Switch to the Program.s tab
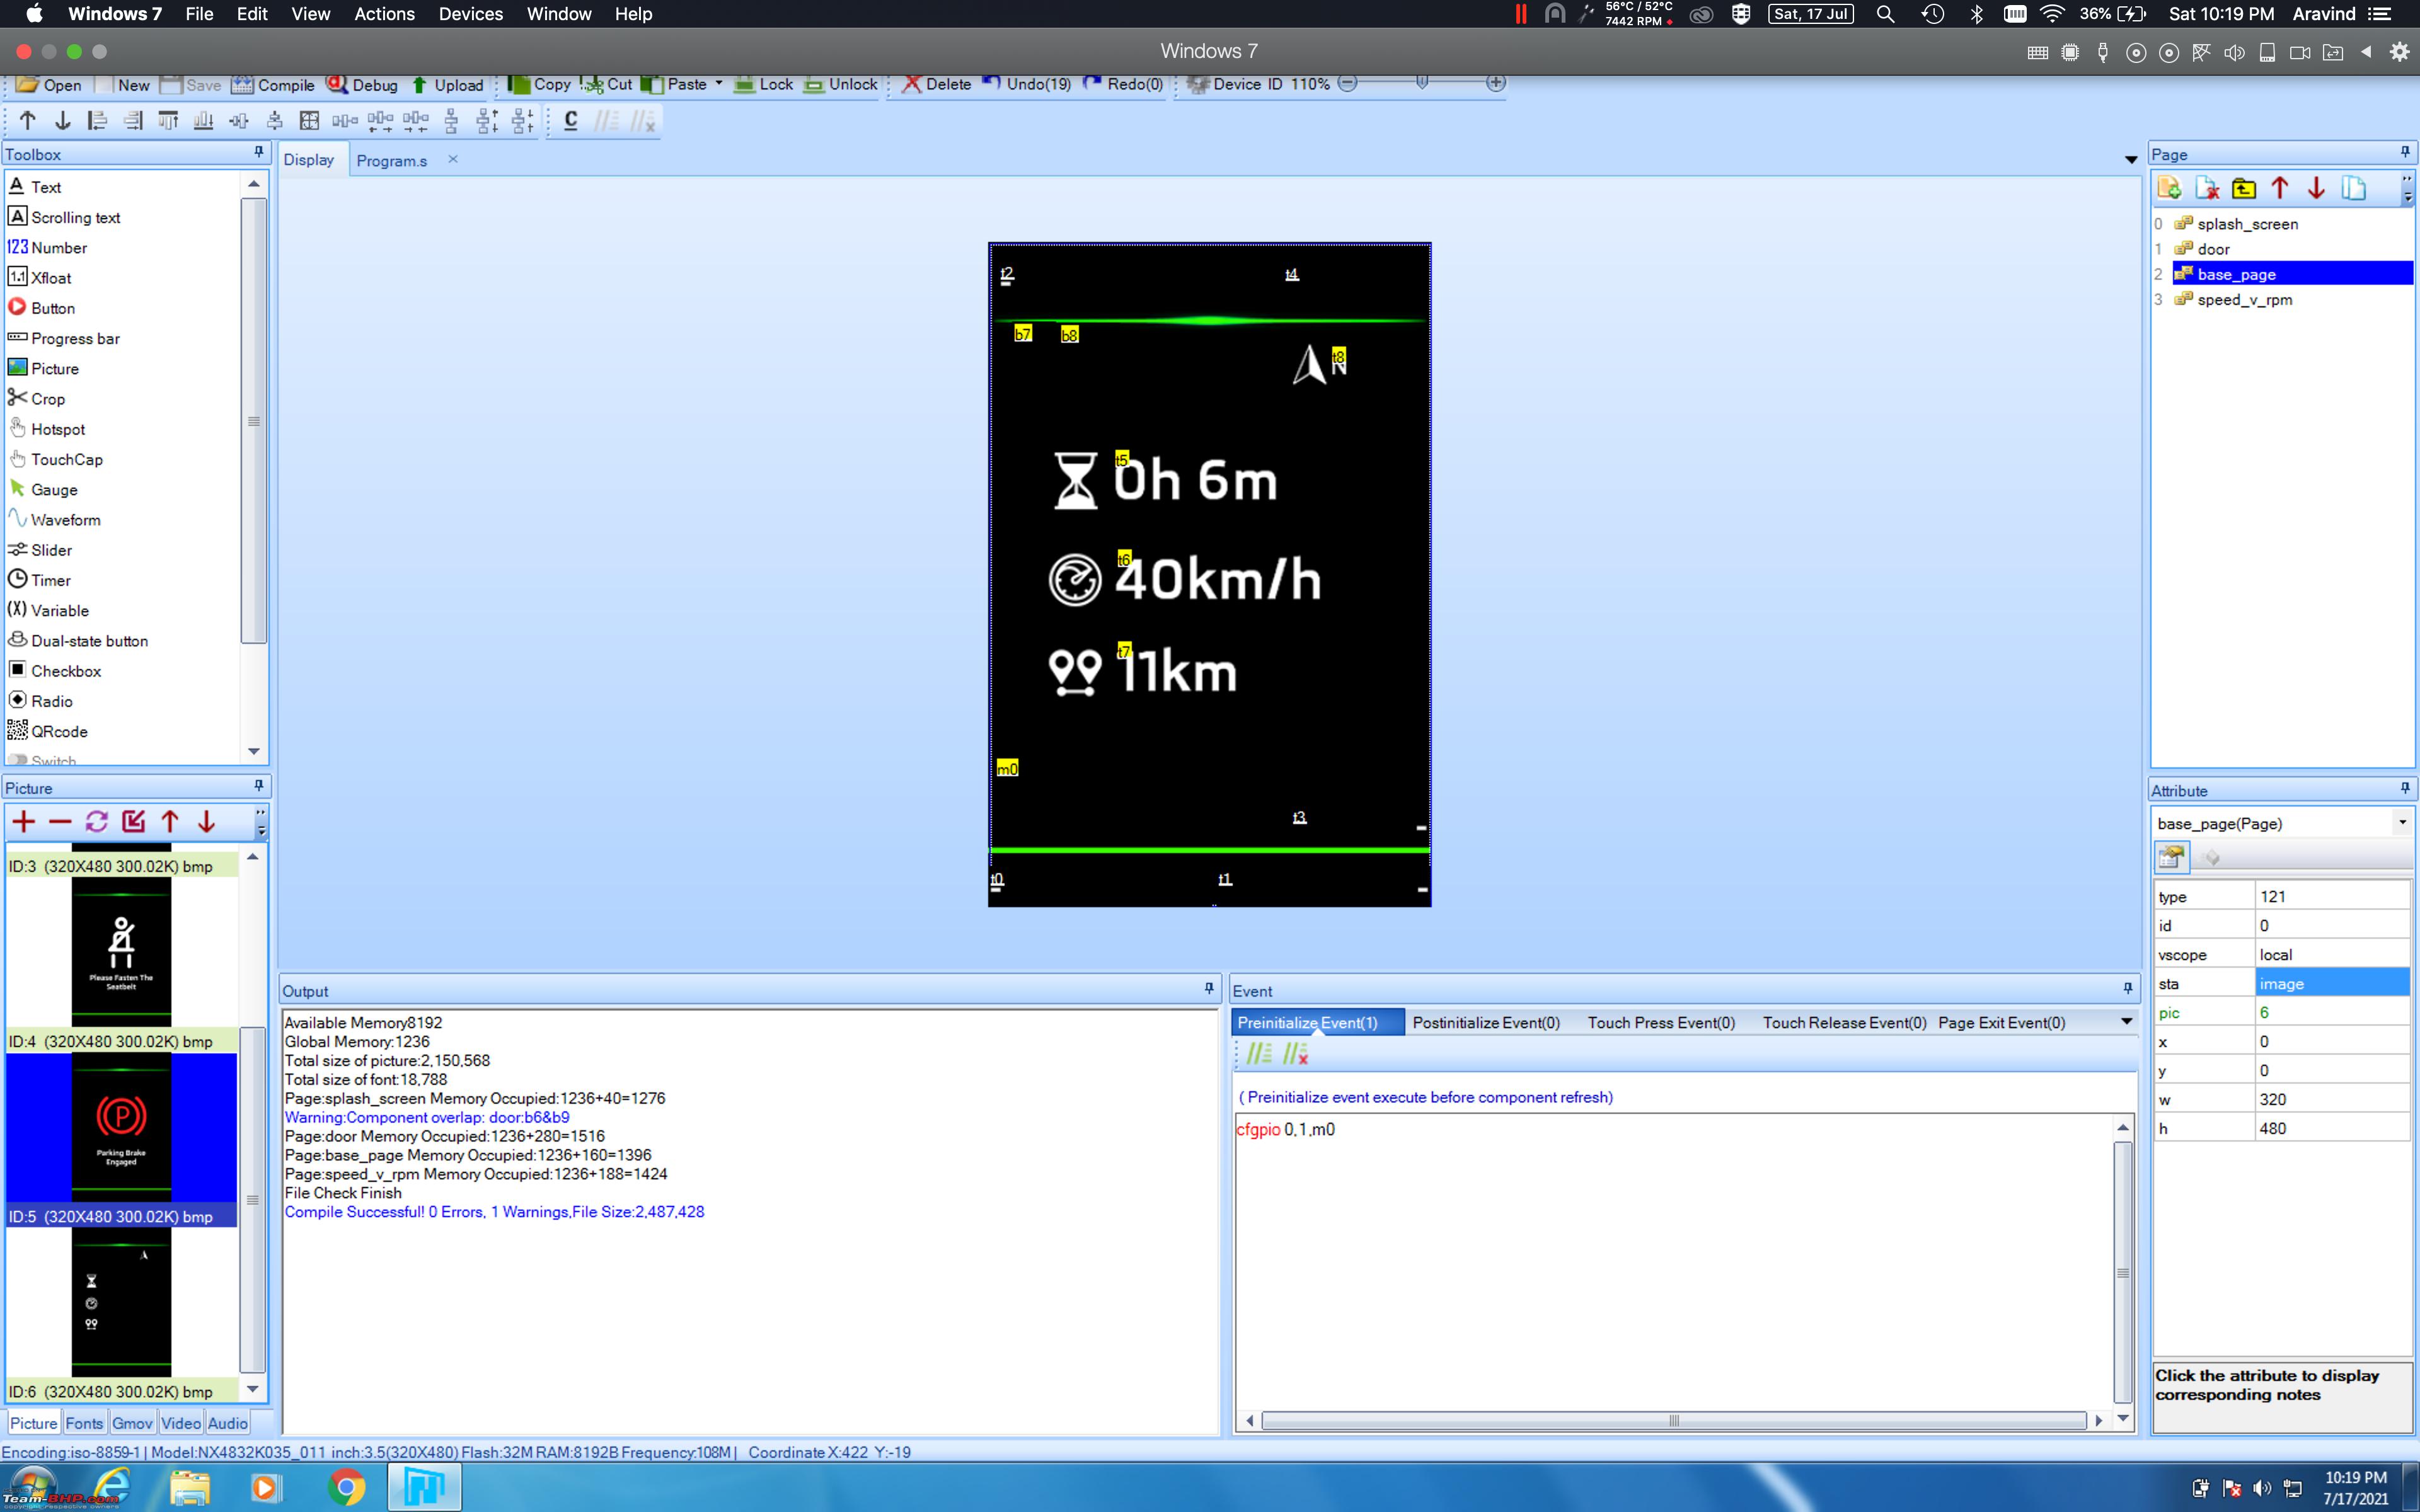 (392, 161)
